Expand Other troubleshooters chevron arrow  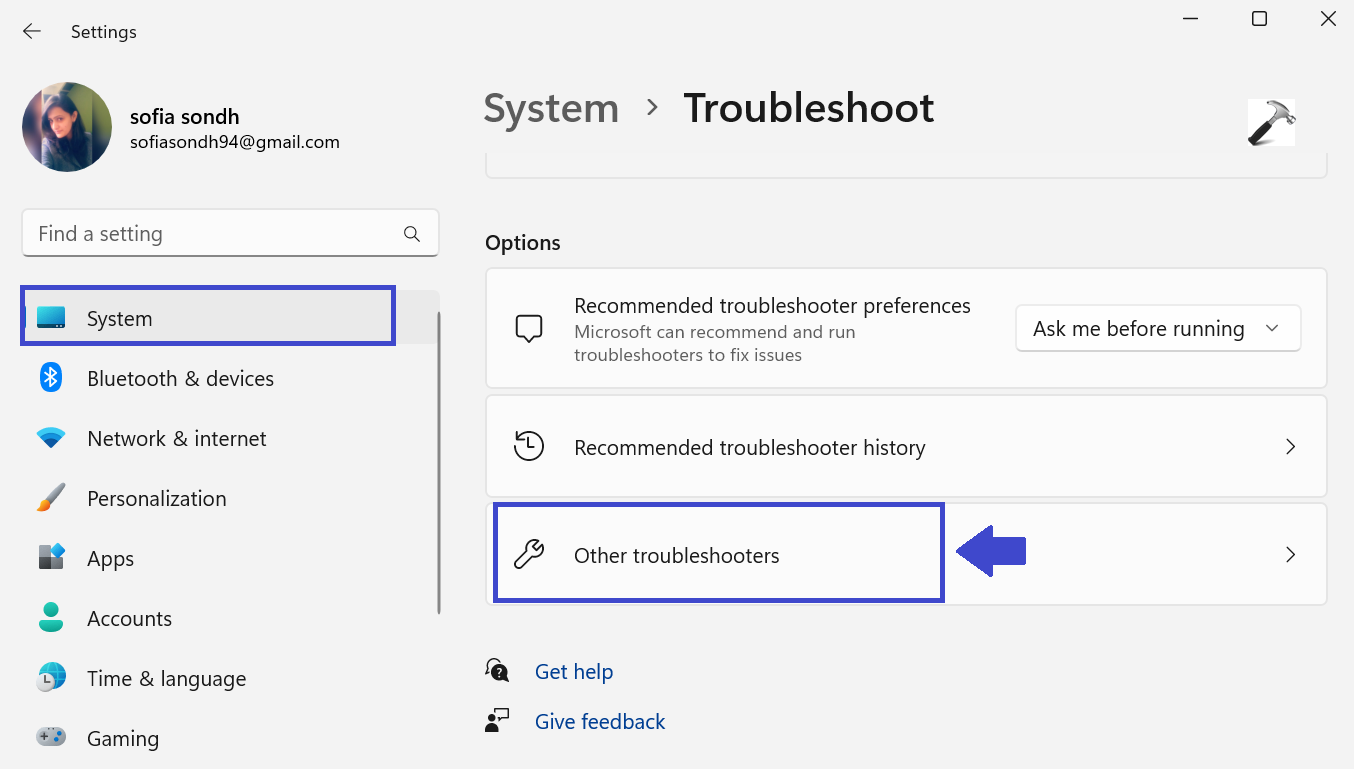coord(1290,555)
